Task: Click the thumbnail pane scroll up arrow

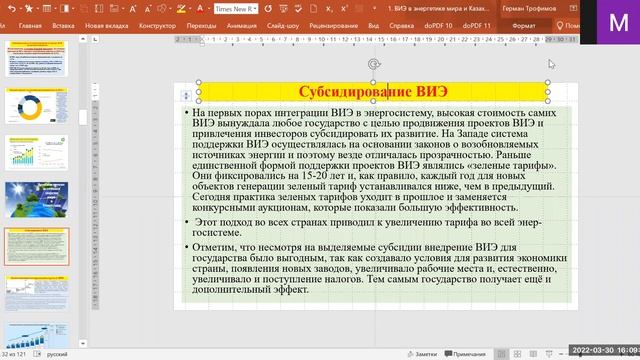Action: [x=83, y=39]
